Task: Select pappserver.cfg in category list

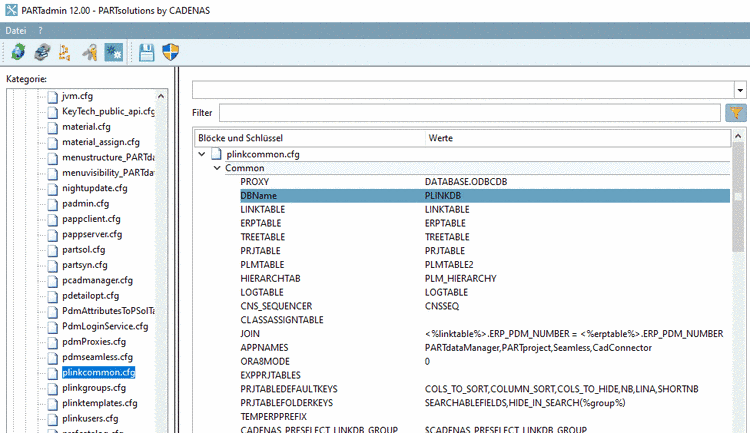Action: point(92,234)
